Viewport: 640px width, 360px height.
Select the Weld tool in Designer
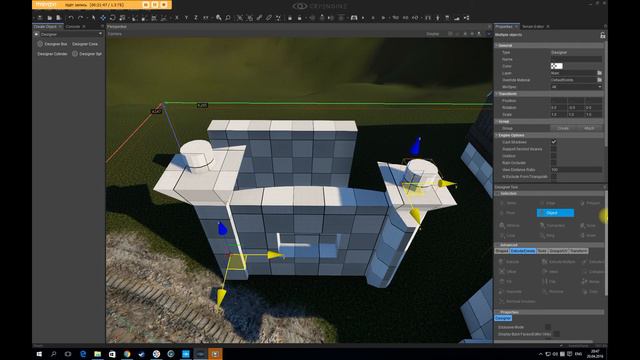coord(550,271)
